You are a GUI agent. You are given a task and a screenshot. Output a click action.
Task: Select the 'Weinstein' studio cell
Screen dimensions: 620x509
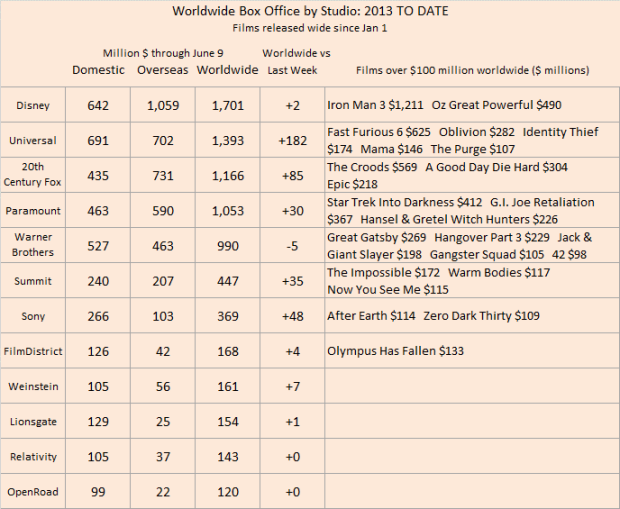tap(33, 386)
